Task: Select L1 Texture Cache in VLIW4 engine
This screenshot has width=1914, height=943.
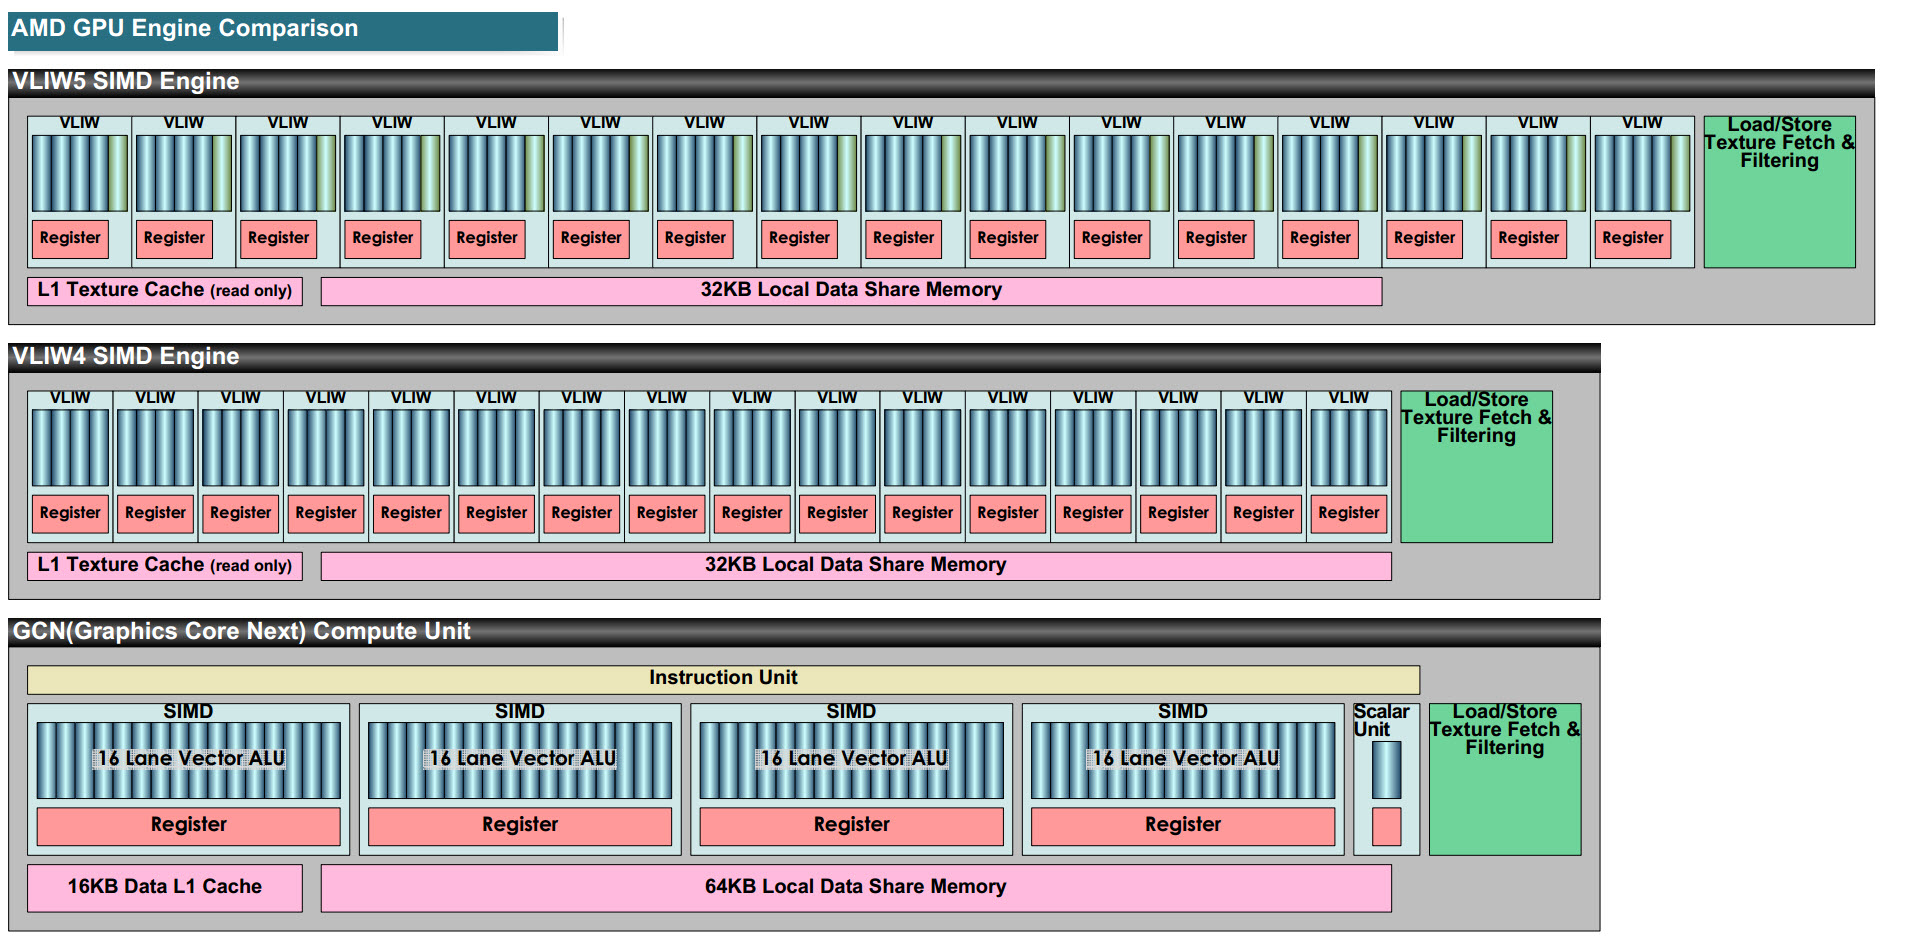Action: coord(165,566)
